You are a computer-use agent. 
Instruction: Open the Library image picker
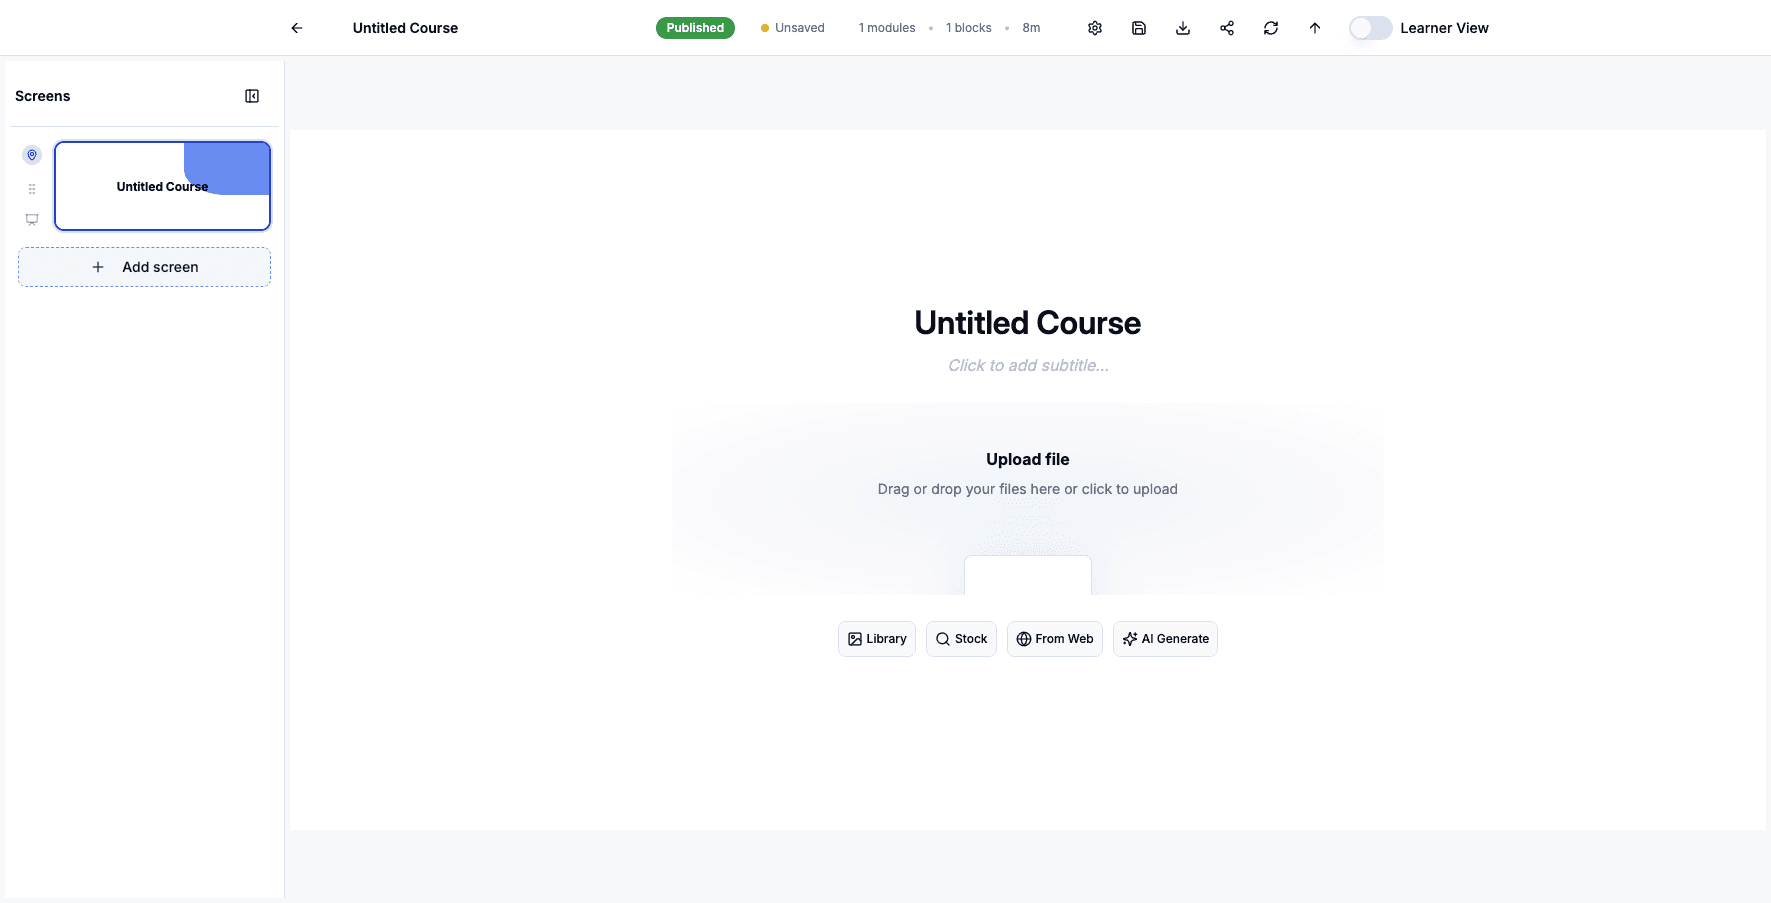point(876,638)
